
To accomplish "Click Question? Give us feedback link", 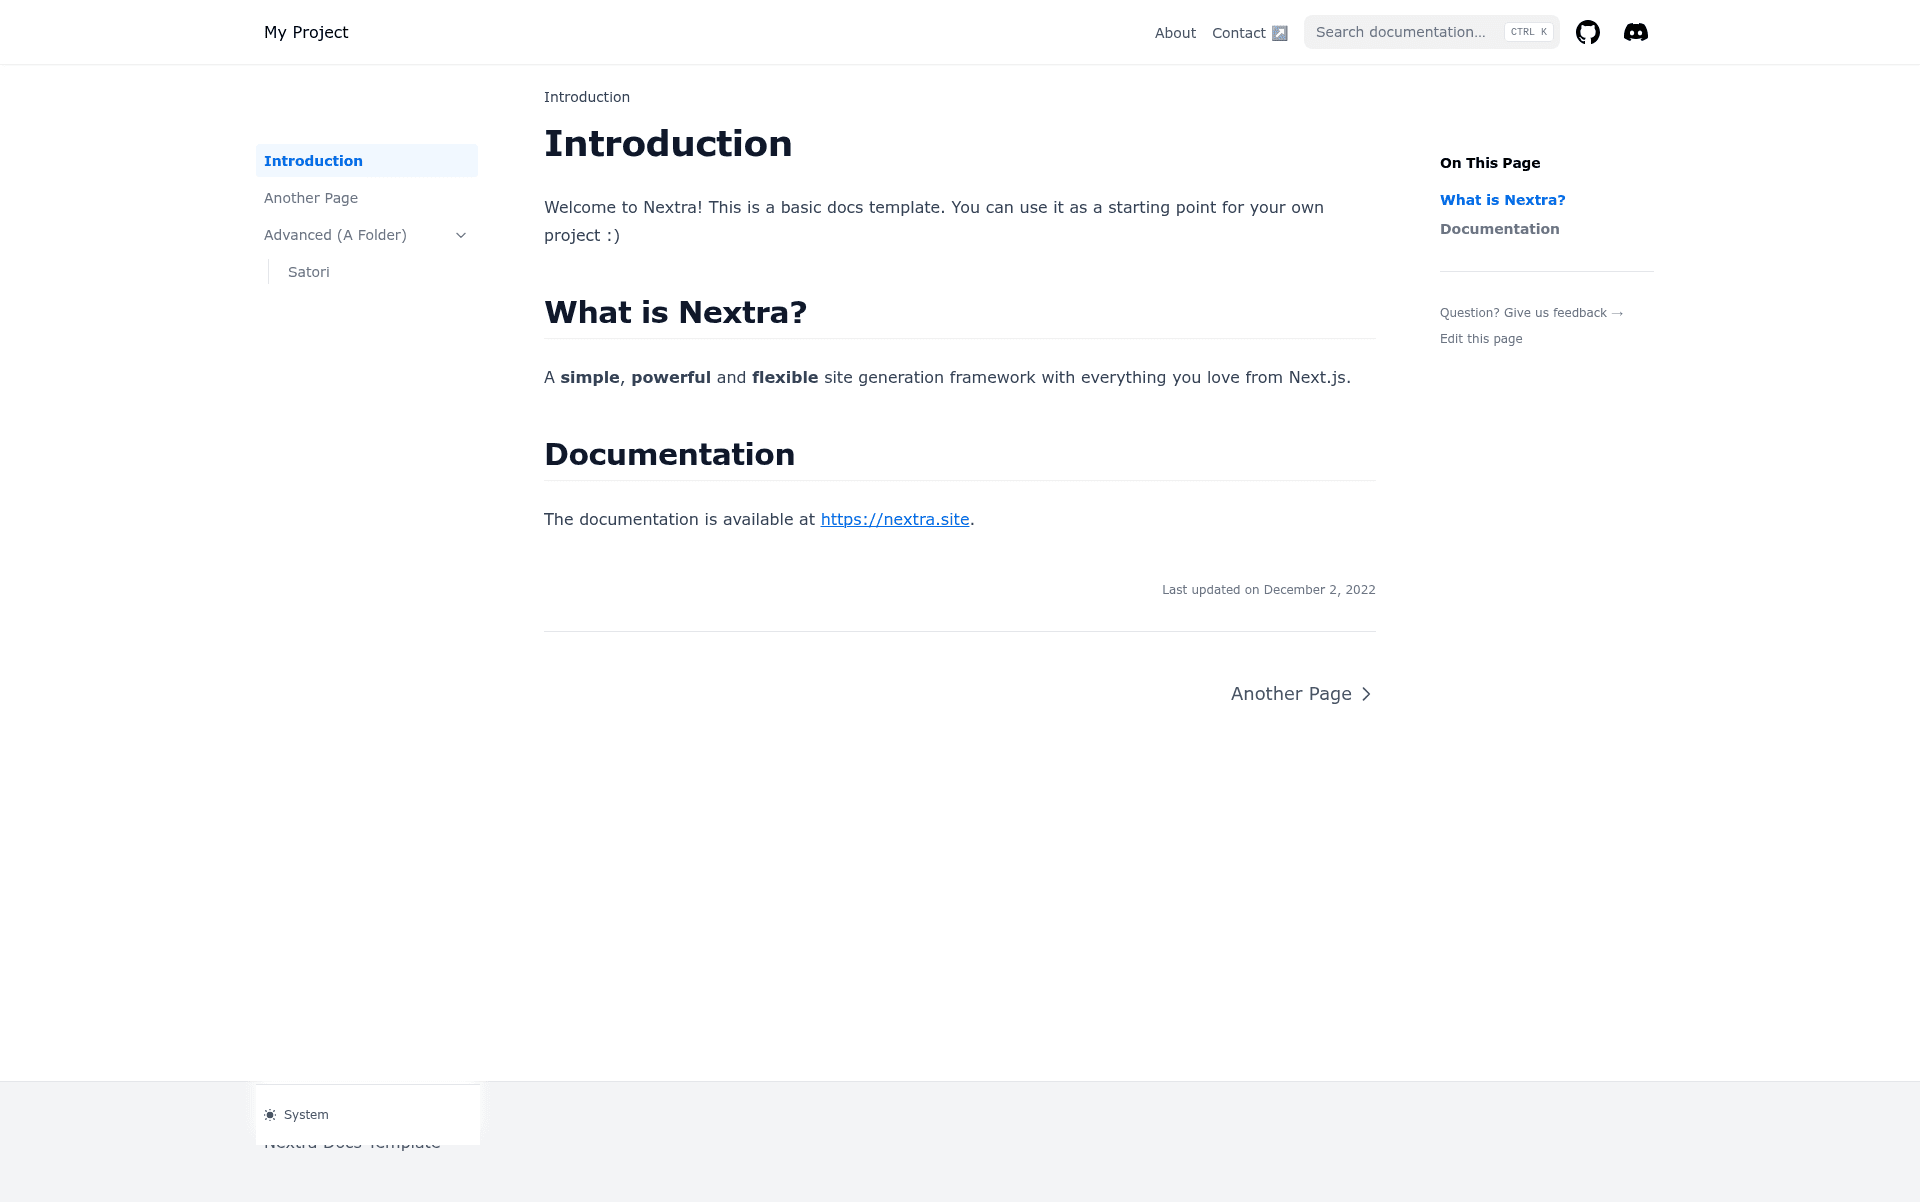I will [1531, 313].
